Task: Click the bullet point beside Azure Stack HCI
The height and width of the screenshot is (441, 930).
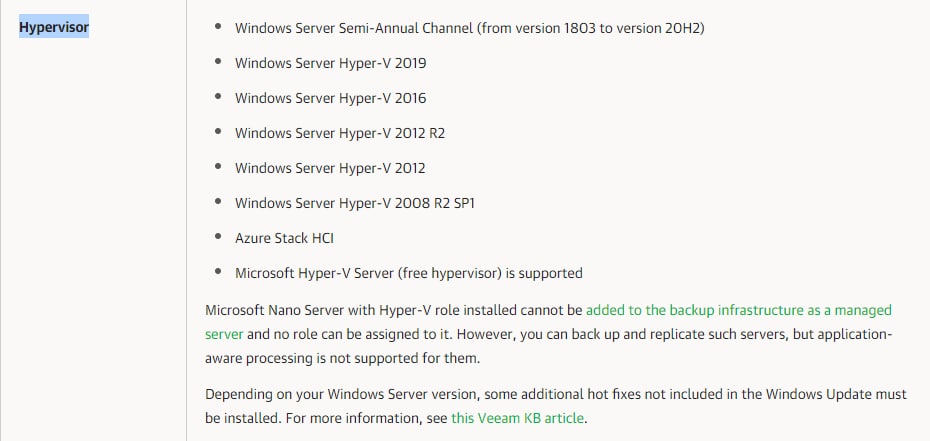Action: coord(219,238)
